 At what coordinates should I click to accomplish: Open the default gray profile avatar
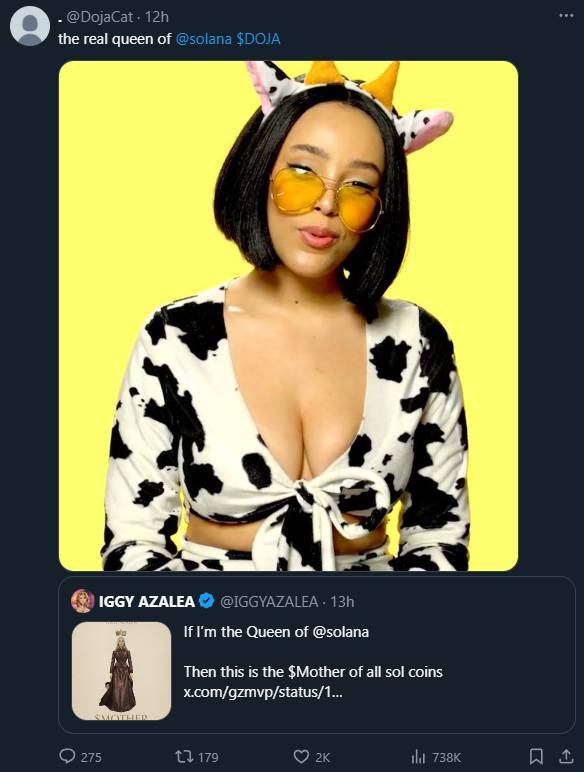click(30, 26)
